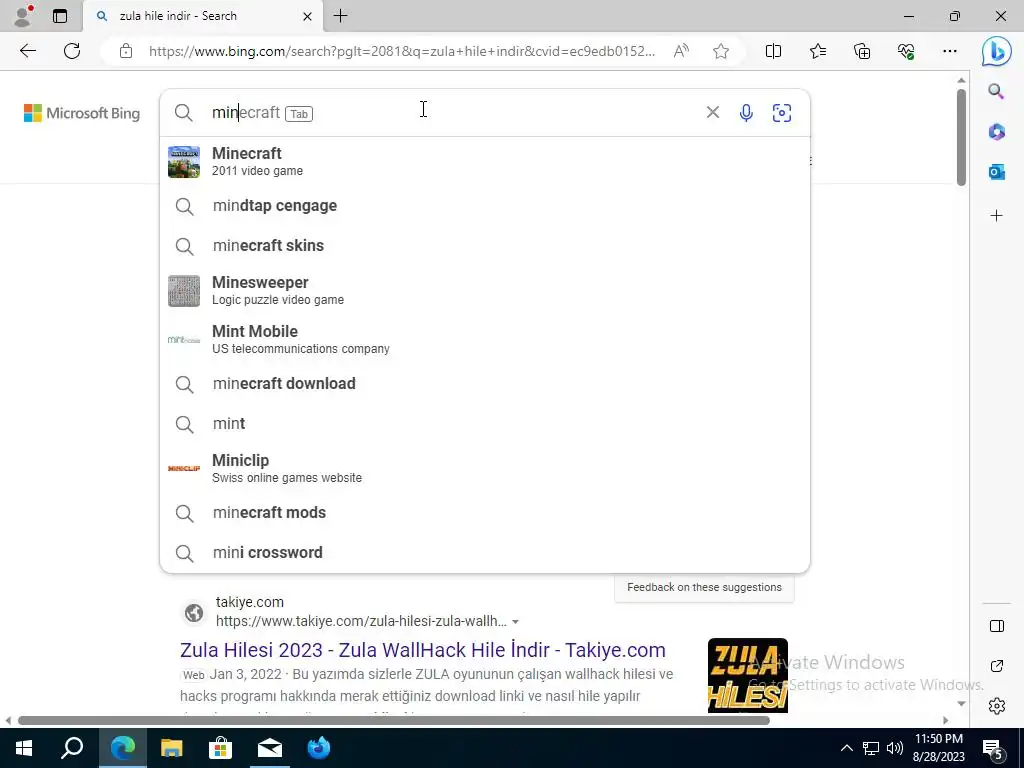This screenshot has height=768, width=1024.
Task: Toggle sidebar panel layout icon
Action: click(997, 626)
